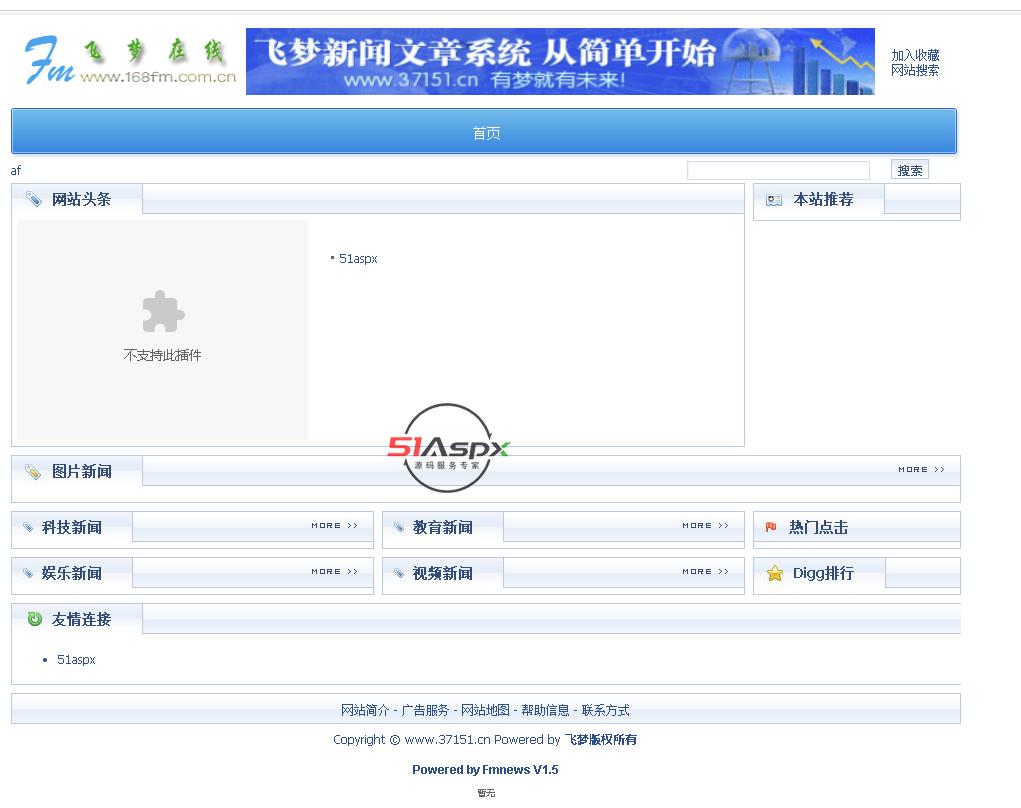Click the 教育新闻 section title

[x=443, y=527]
